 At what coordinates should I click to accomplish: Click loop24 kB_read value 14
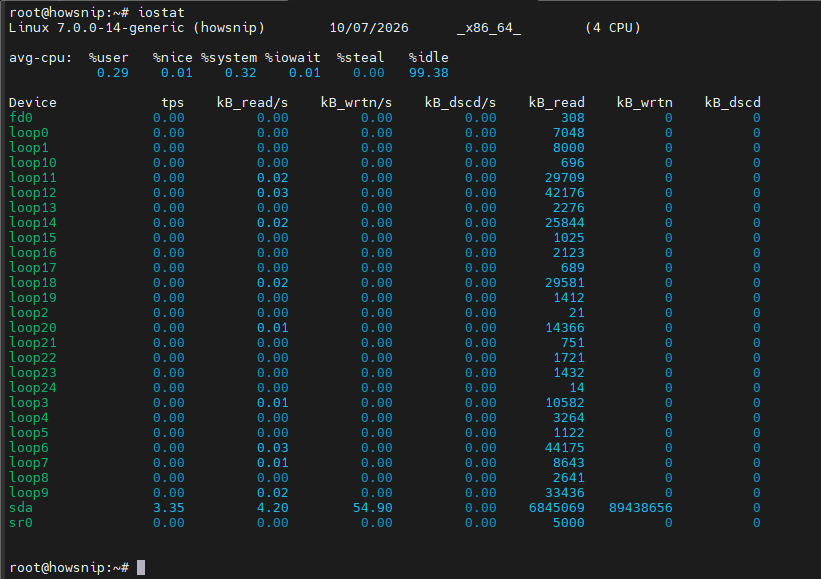click(576, 388)
